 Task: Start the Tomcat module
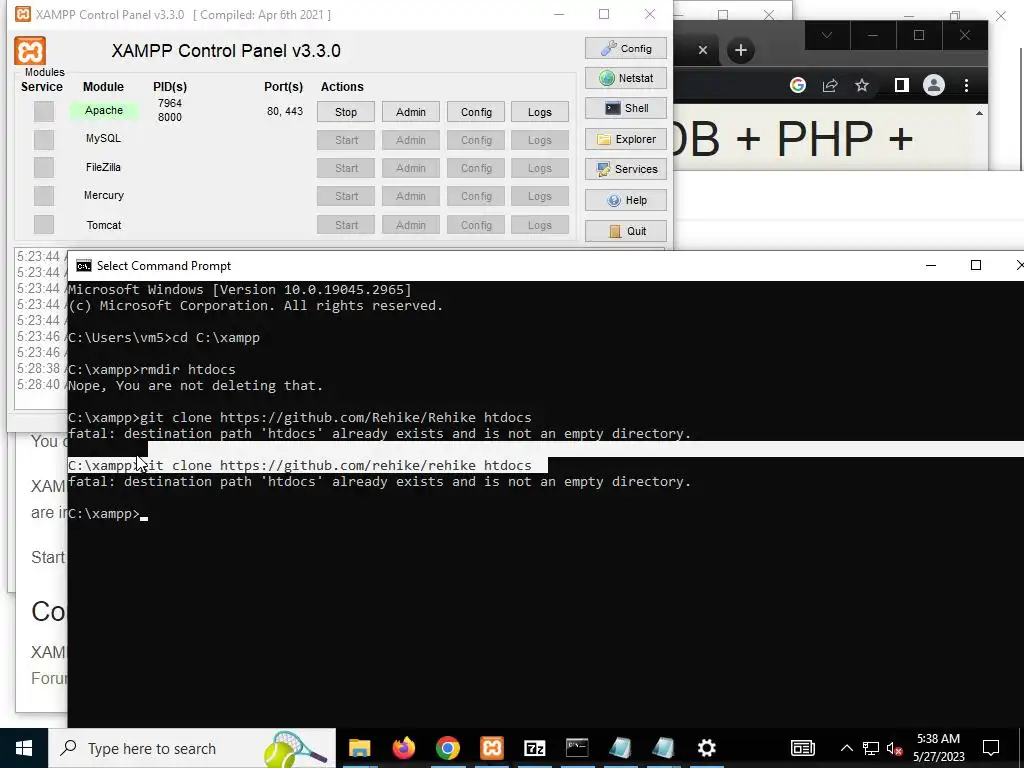[345, 225]
